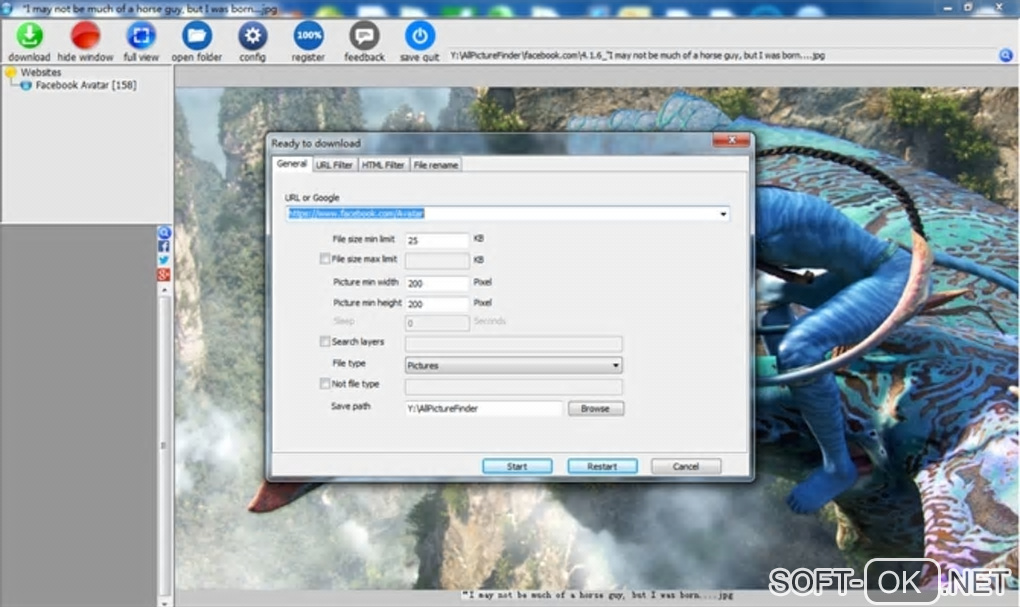Image resolution: width=1020 pixels, height=607 pixels.
Task: Cancel the Ready to download dialog
Action: [x=686, y=466]
